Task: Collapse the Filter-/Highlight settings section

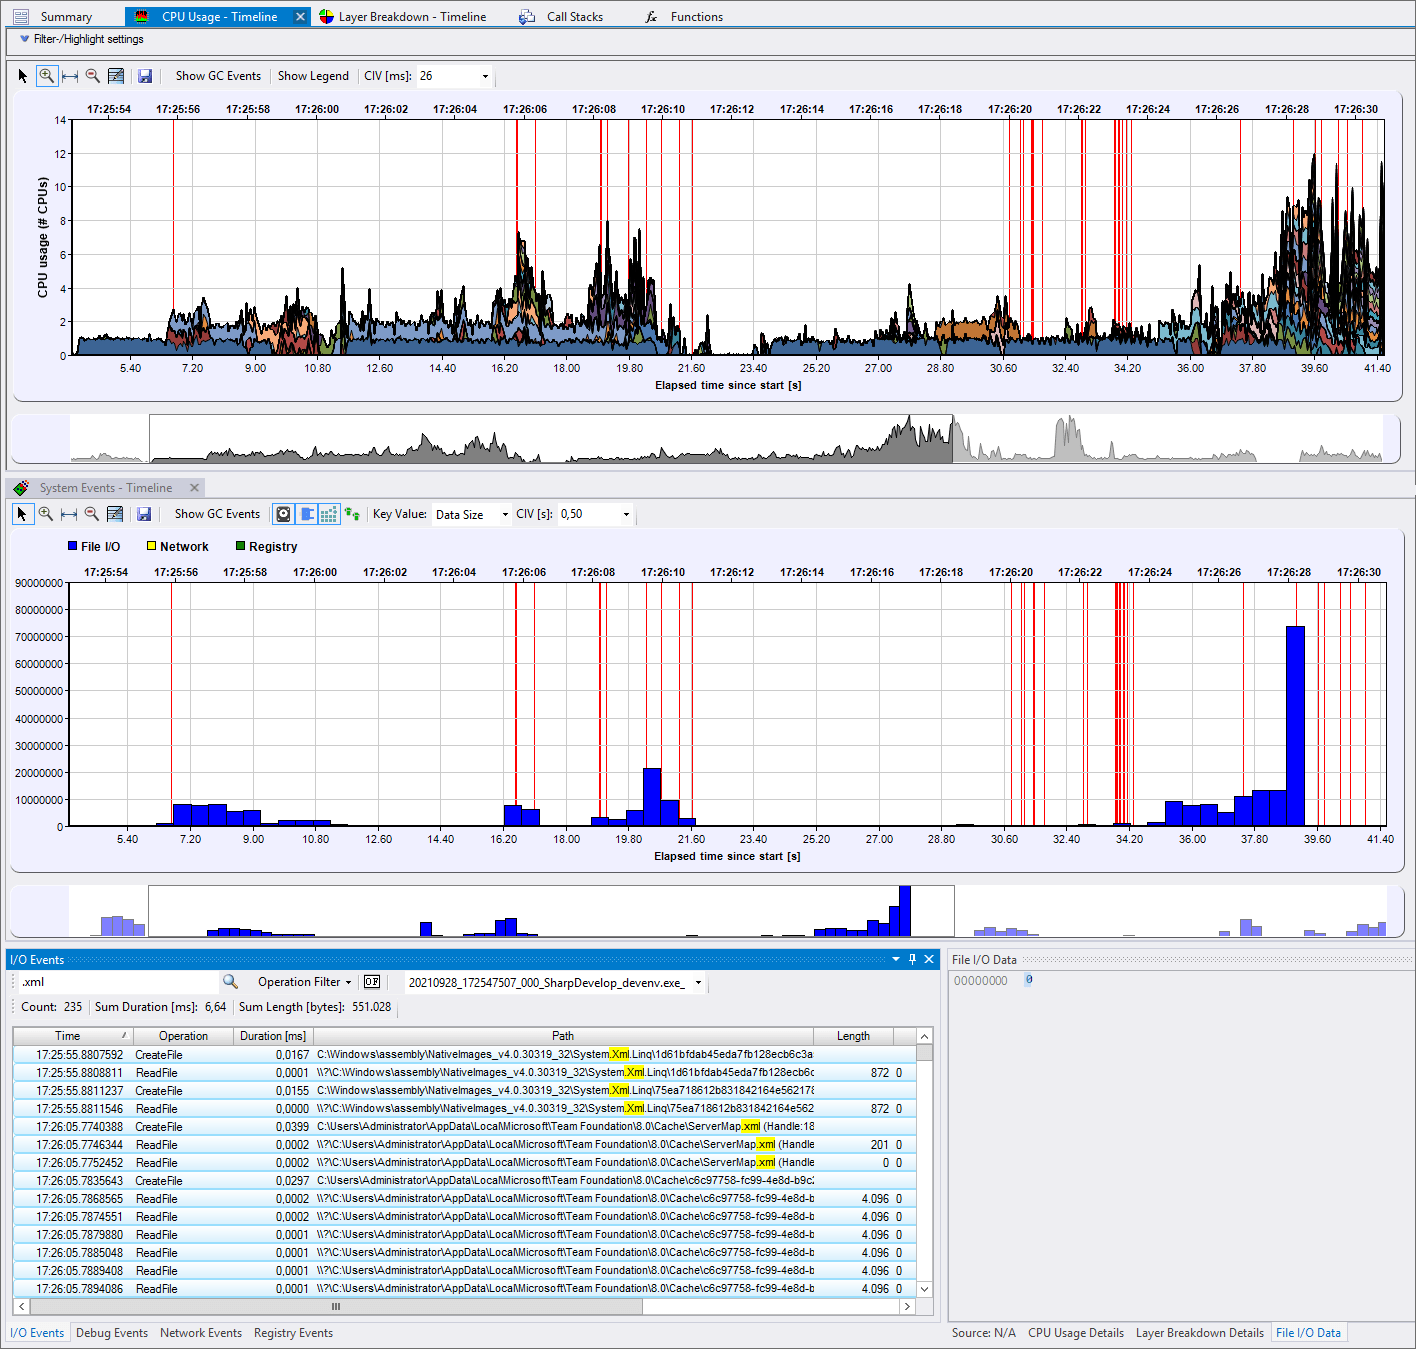Action: (x=24, y=39)
